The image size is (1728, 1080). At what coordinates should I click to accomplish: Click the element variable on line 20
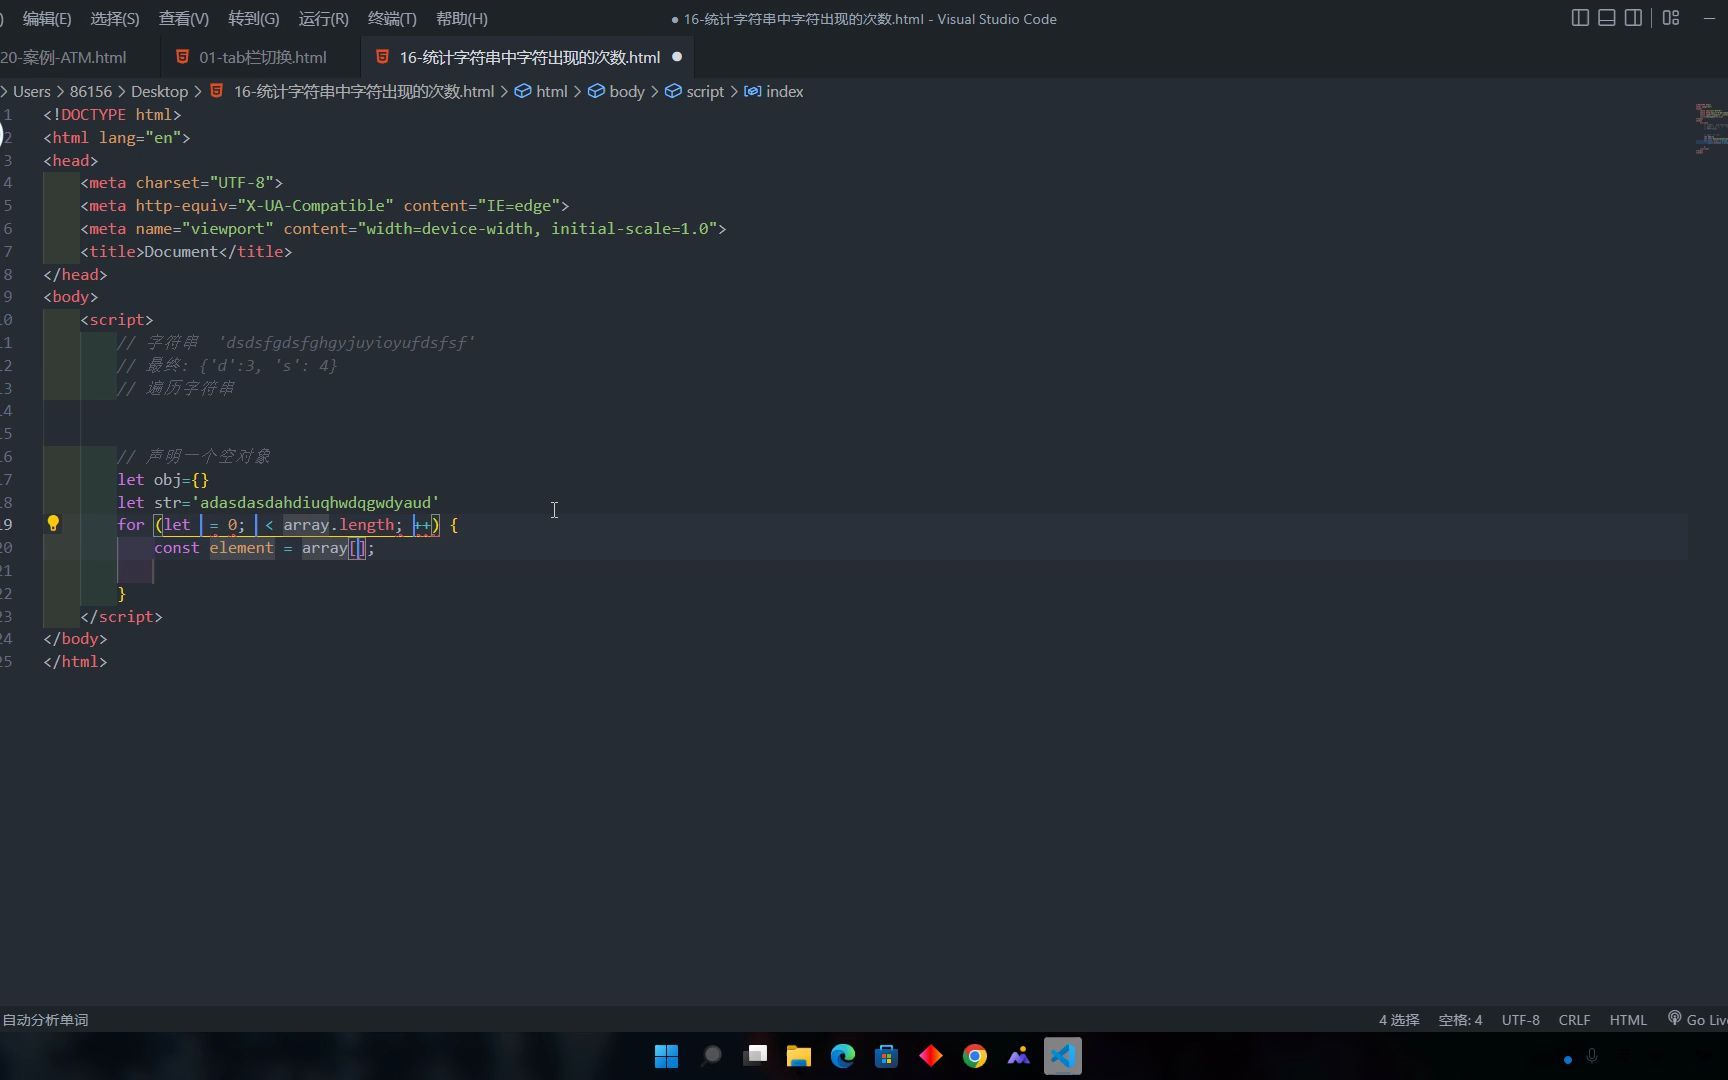point(241,548)
